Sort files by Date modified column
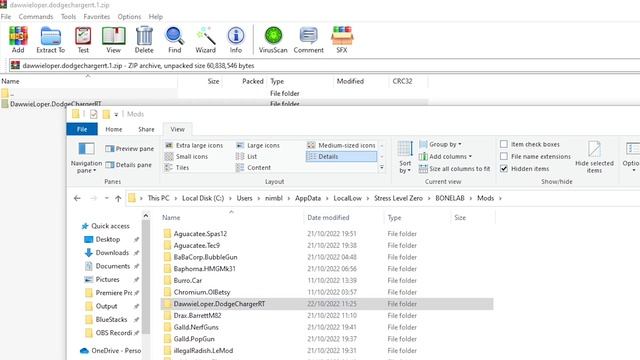The height and width of the screenshot is (360, 640). [x=328, y=218]
